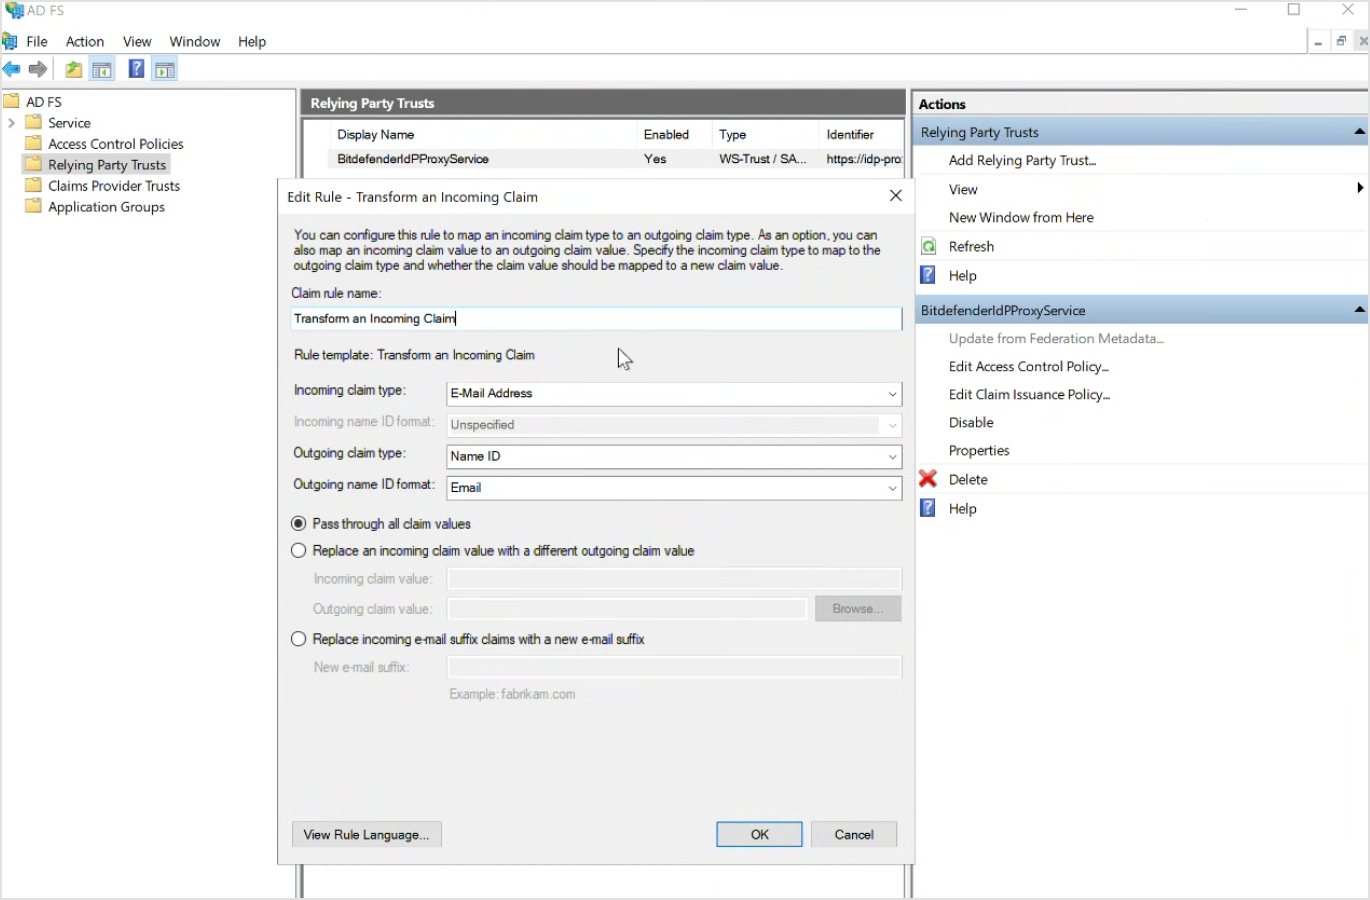Click Update from Federation Metadata action
The width and height of the screenshot is (1370, 900).
(1056, 338)
